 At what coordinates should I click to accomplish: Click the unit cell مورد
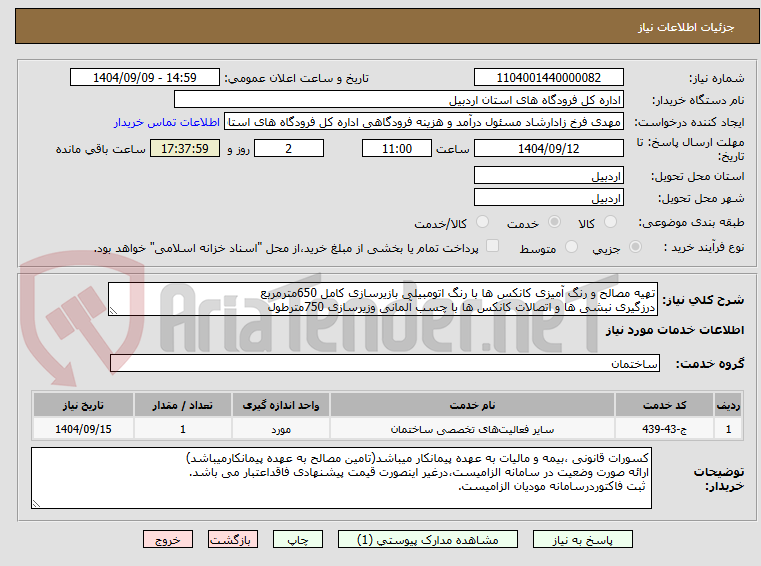[281, 429]
